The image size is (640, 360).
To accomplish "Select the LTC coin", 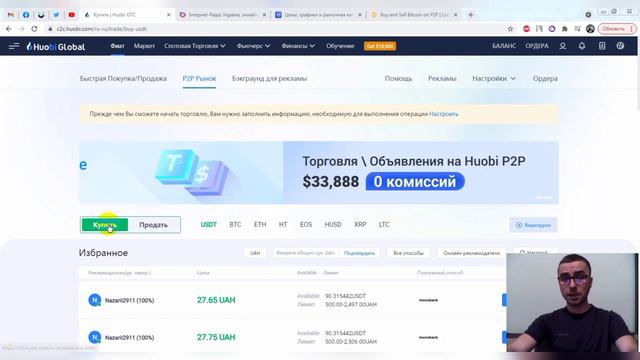I will pos(384,225).
